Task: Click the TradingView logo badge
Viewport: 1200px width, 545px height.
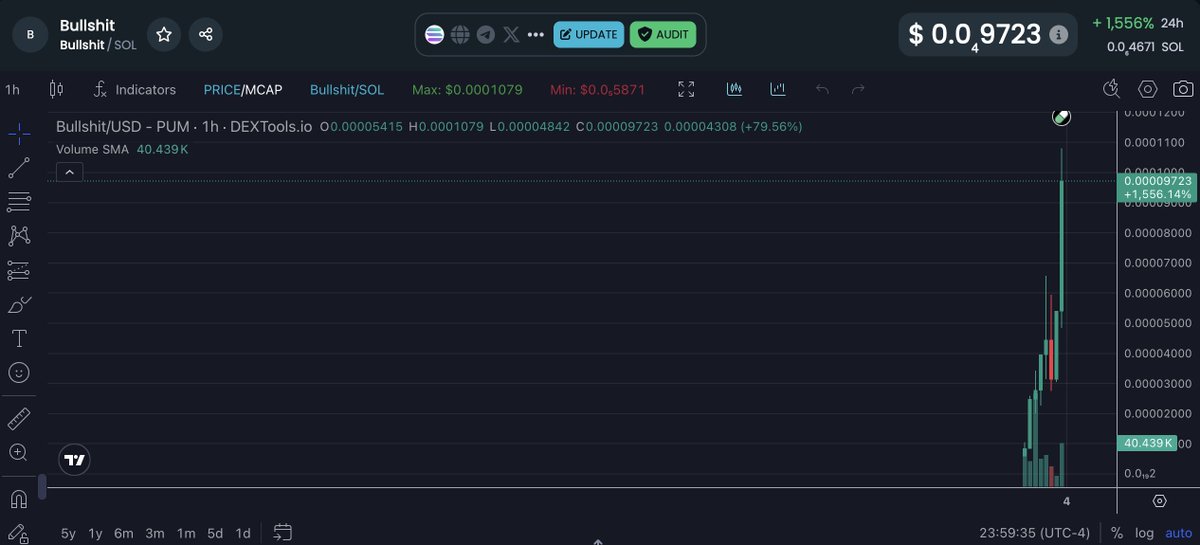Action: (x=74, y=460)
